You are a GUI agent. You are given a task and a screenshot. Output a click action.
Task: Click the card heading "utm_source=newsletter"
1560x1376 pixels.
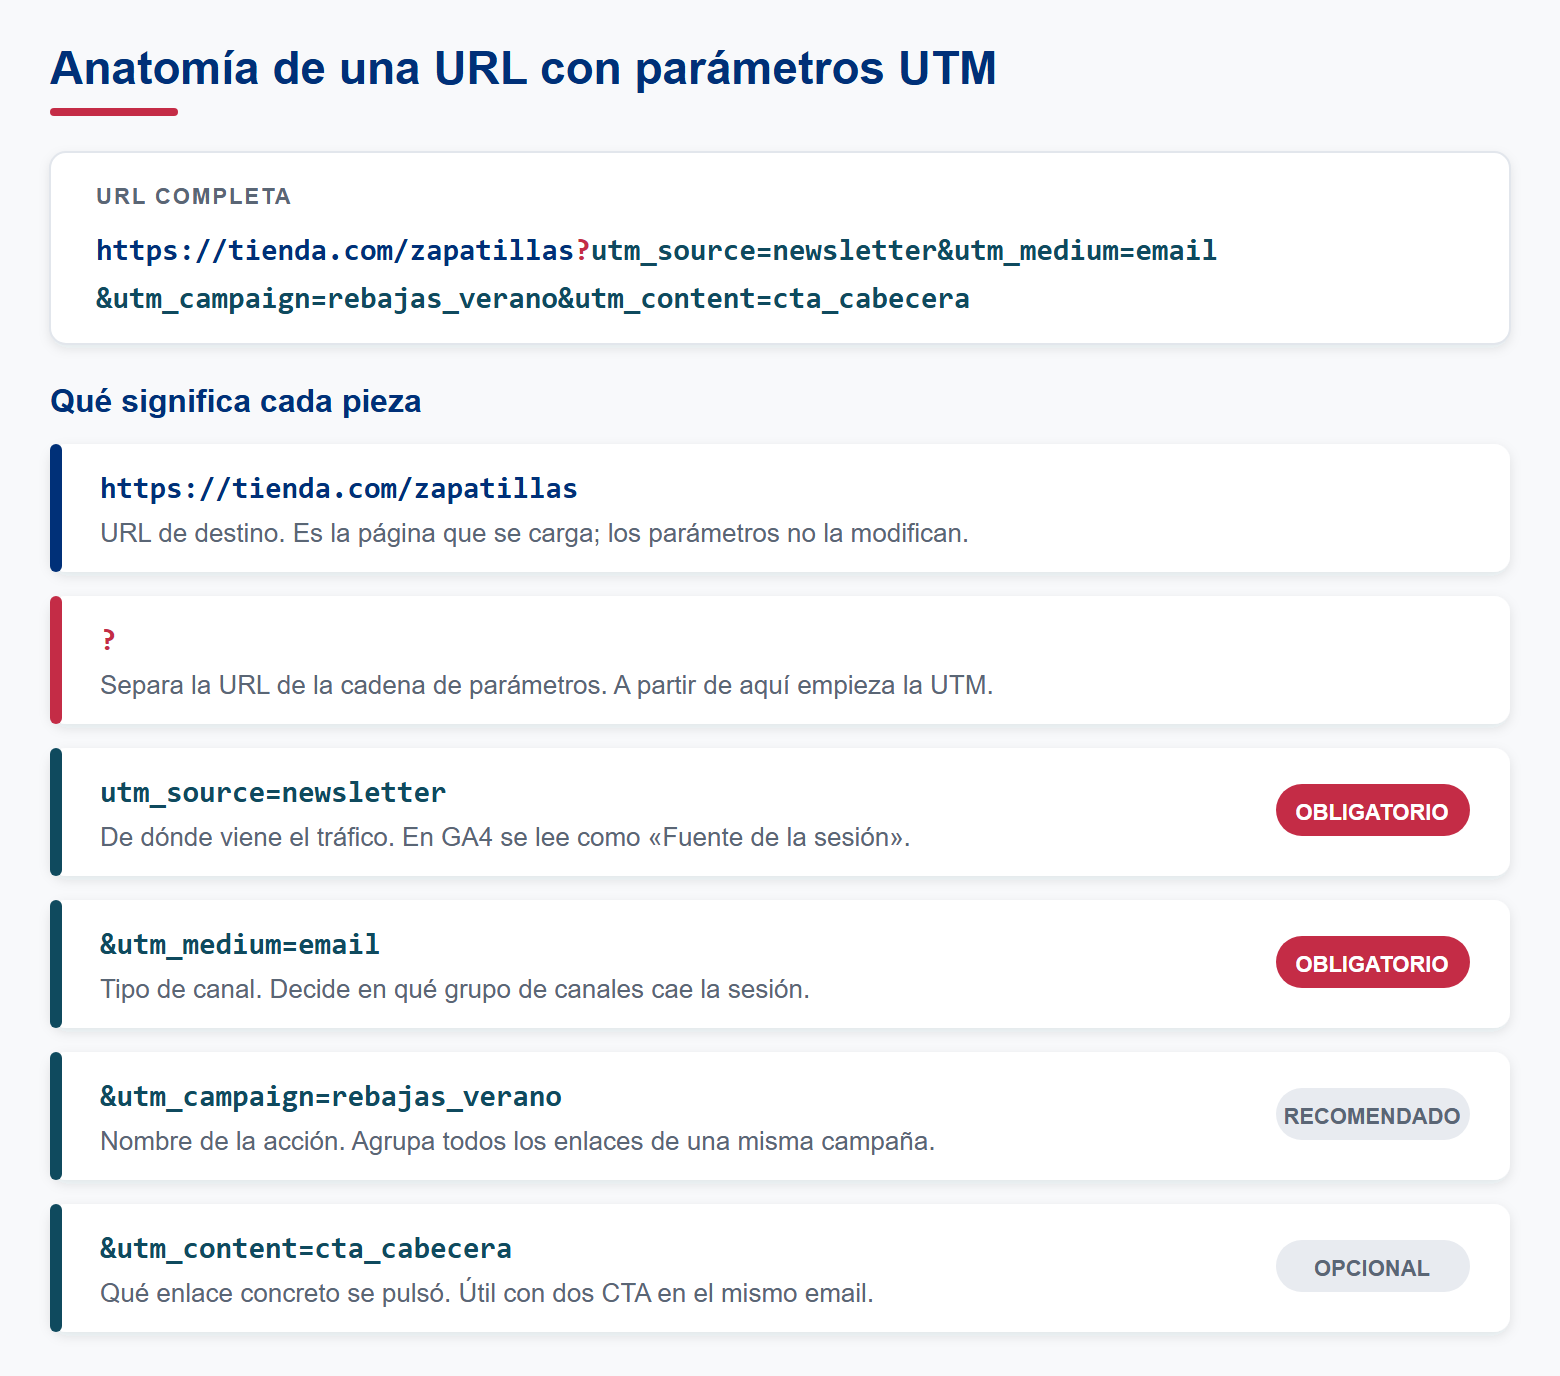[x=273, y=792]
